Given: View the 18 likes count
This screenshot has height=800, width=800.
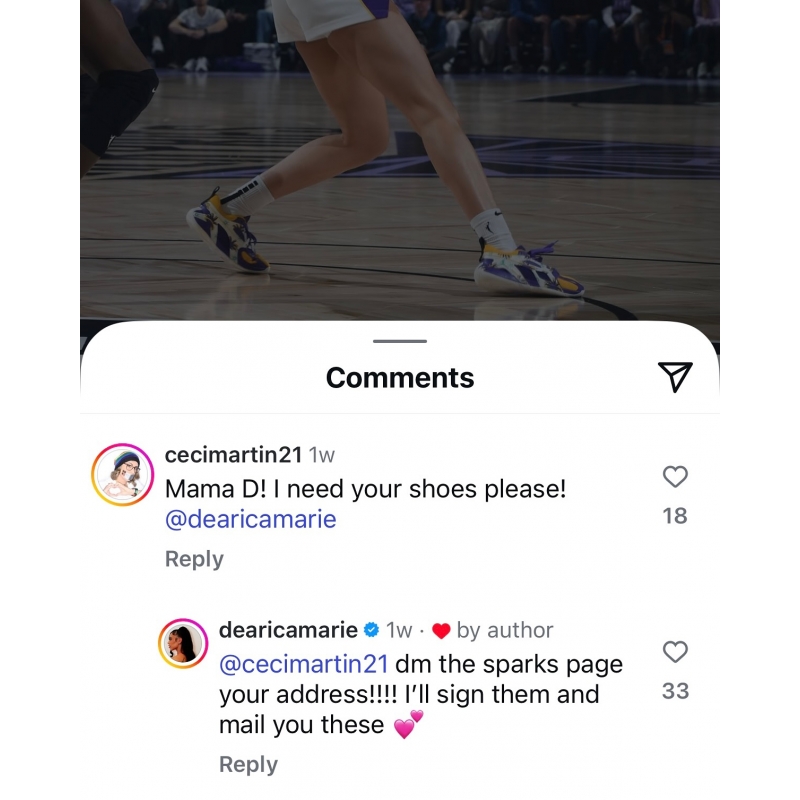Looking at the screenshot, I should [675, 516].
